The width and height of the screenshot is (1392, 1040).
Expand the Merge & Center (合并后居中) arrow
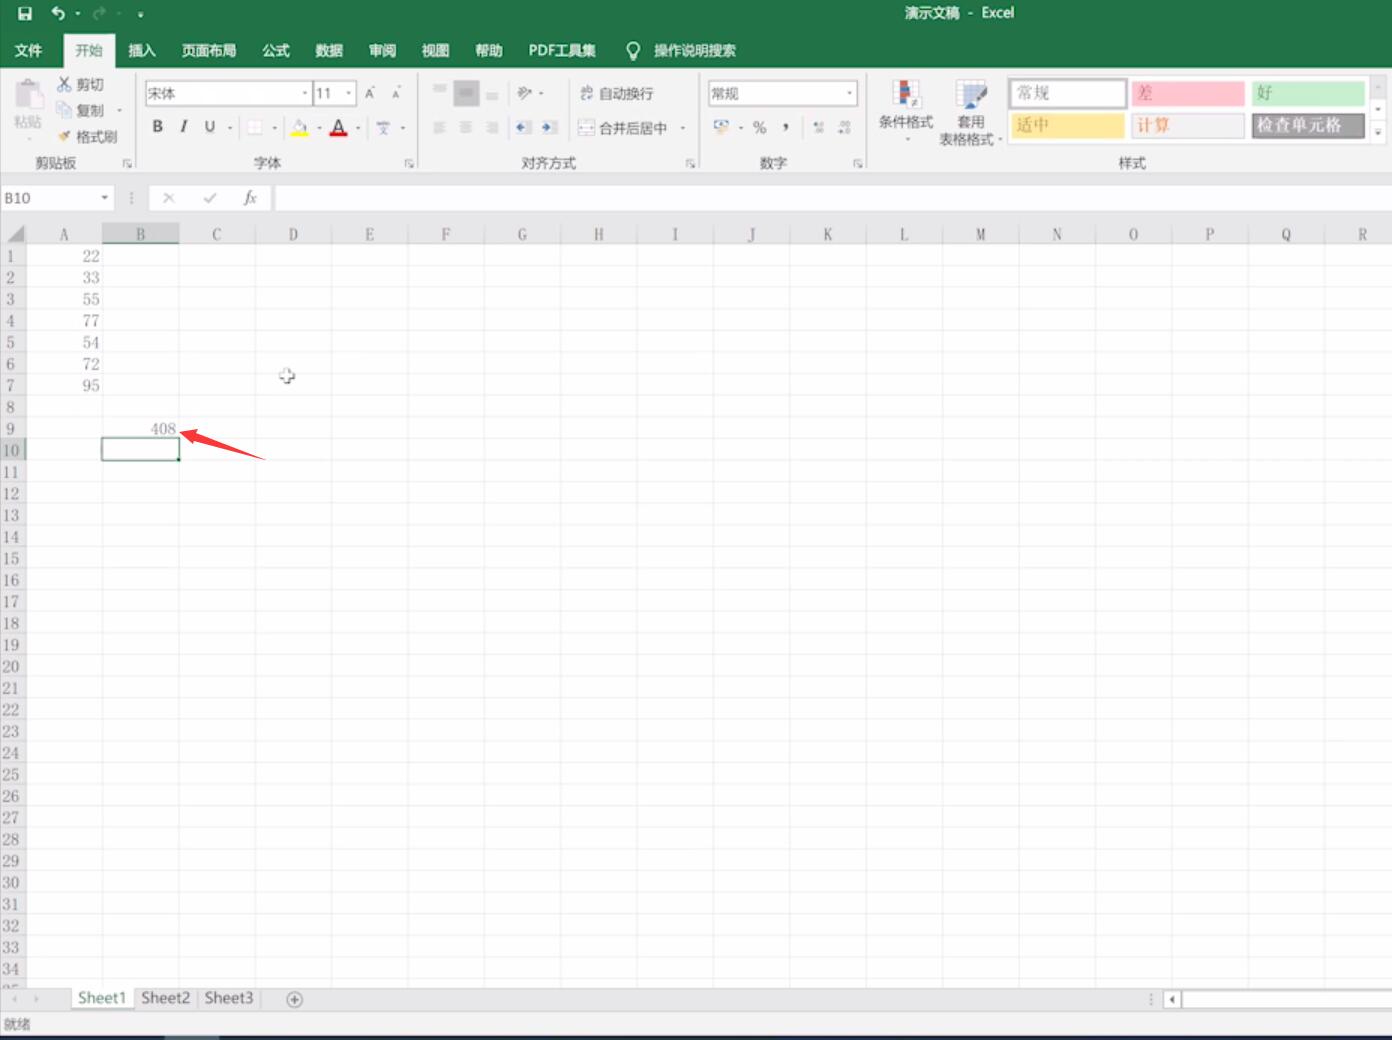tap(683, 128)
